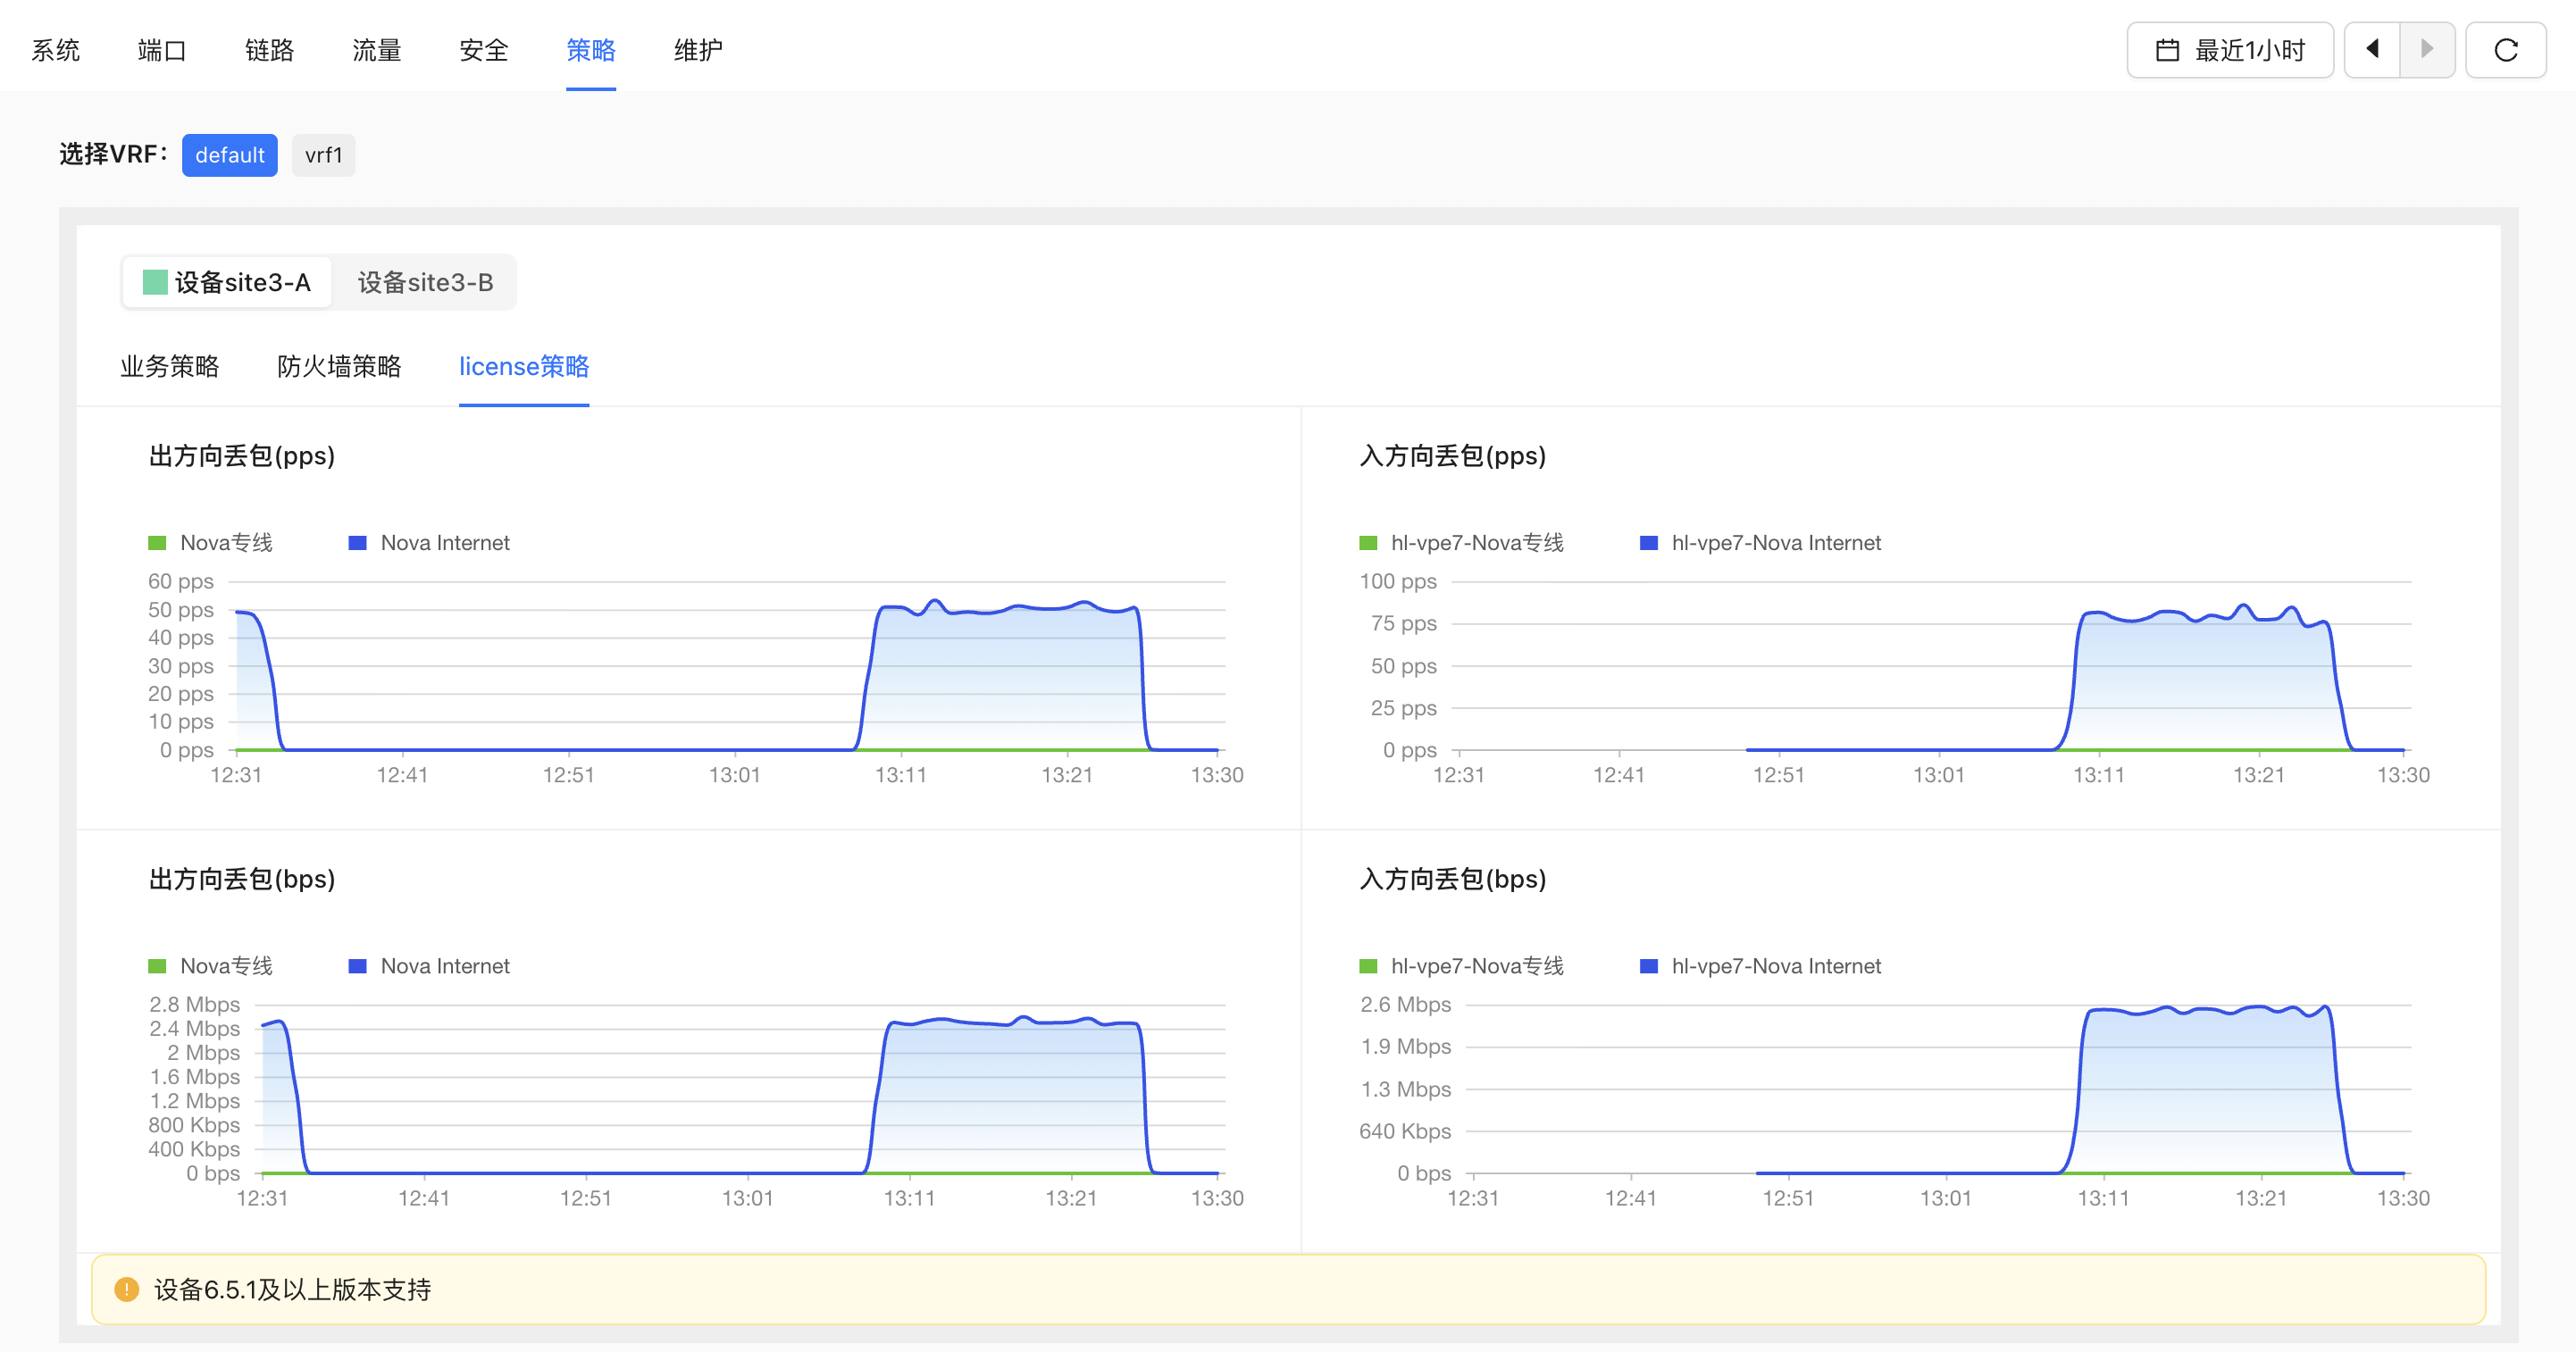Click green square icon on 设备site3-A
This screenshot has height=1352, width=2576.
155,283
